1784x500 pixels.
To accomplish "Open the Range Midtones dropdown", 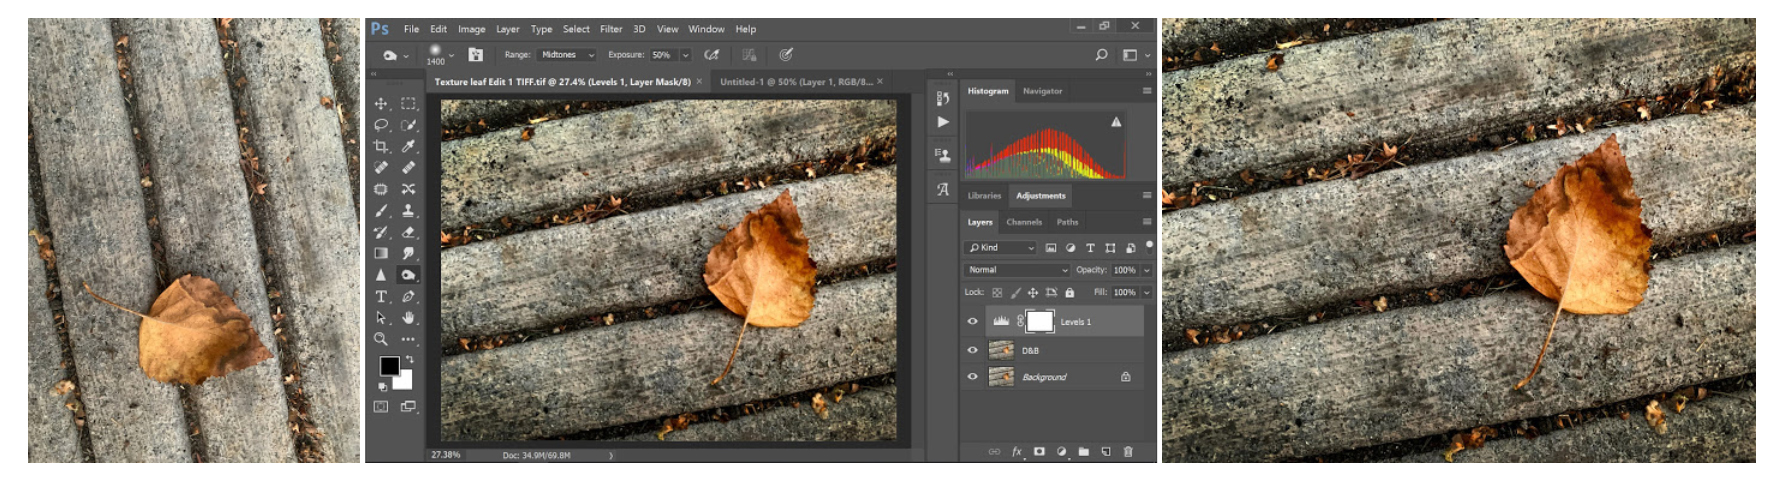I will (567, 55).
